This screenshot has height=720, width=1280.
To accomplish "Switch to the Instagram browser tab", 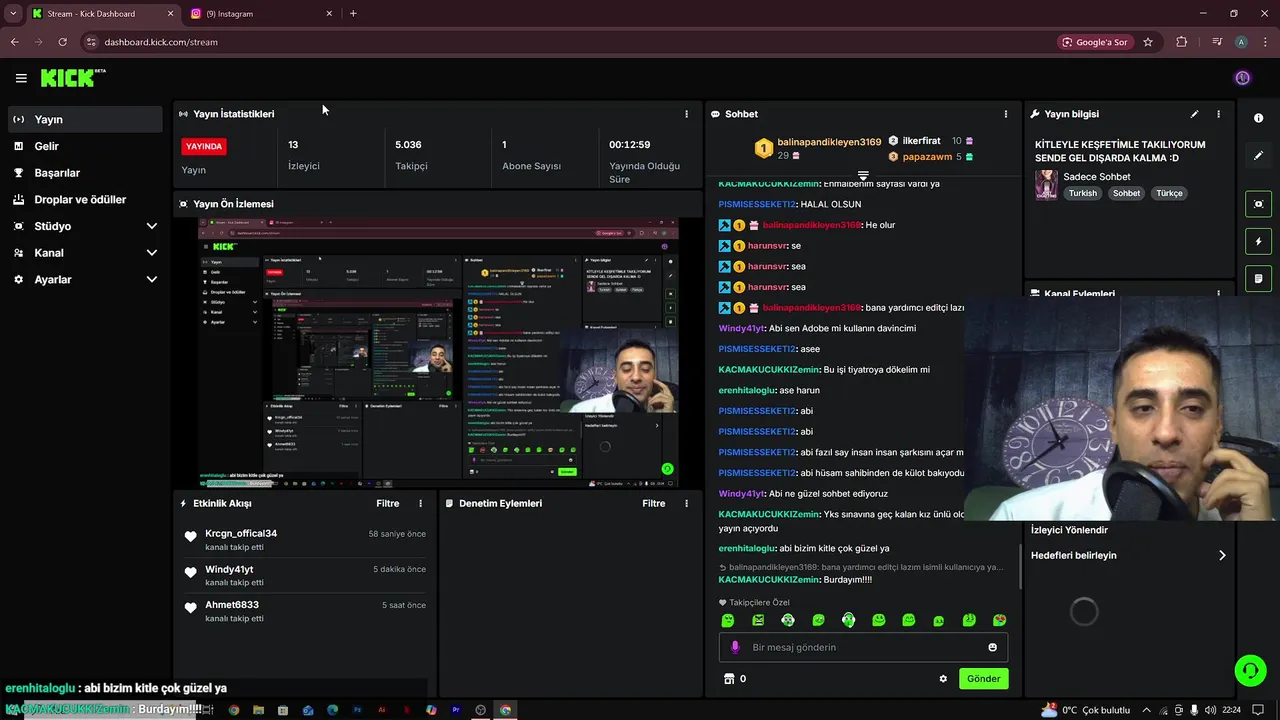I will tap(260, 14).
